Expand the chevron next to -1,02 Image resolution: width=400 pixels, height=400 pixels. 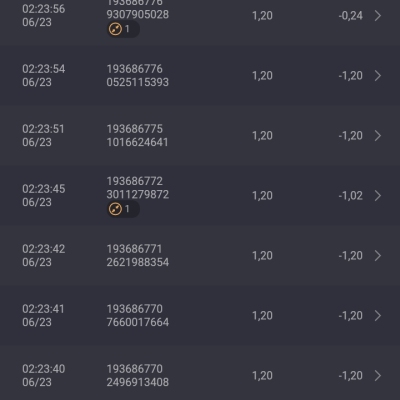[x=378, y=196]
